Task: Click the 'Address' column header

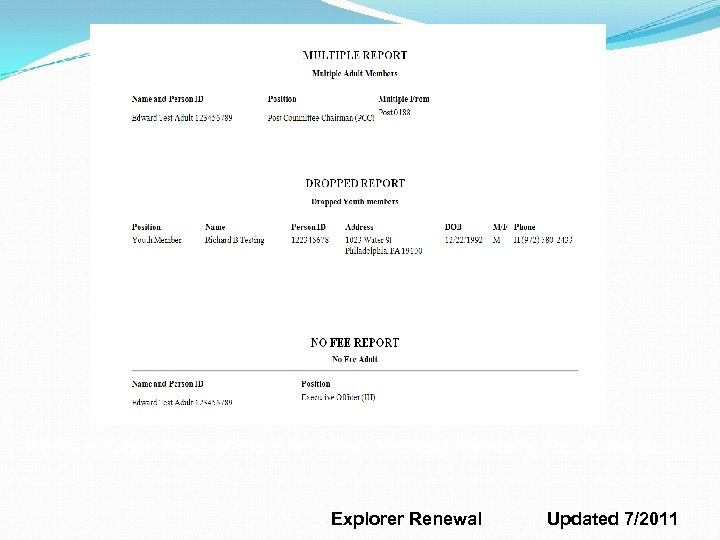Action: (x=359, y=227)
